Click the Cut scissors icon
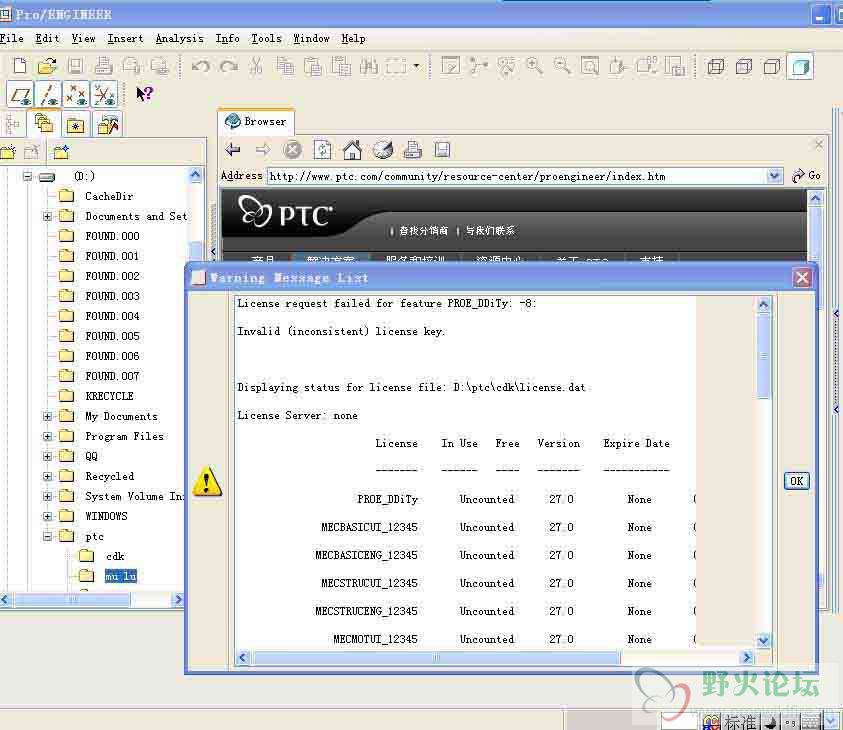 point(256,66)
